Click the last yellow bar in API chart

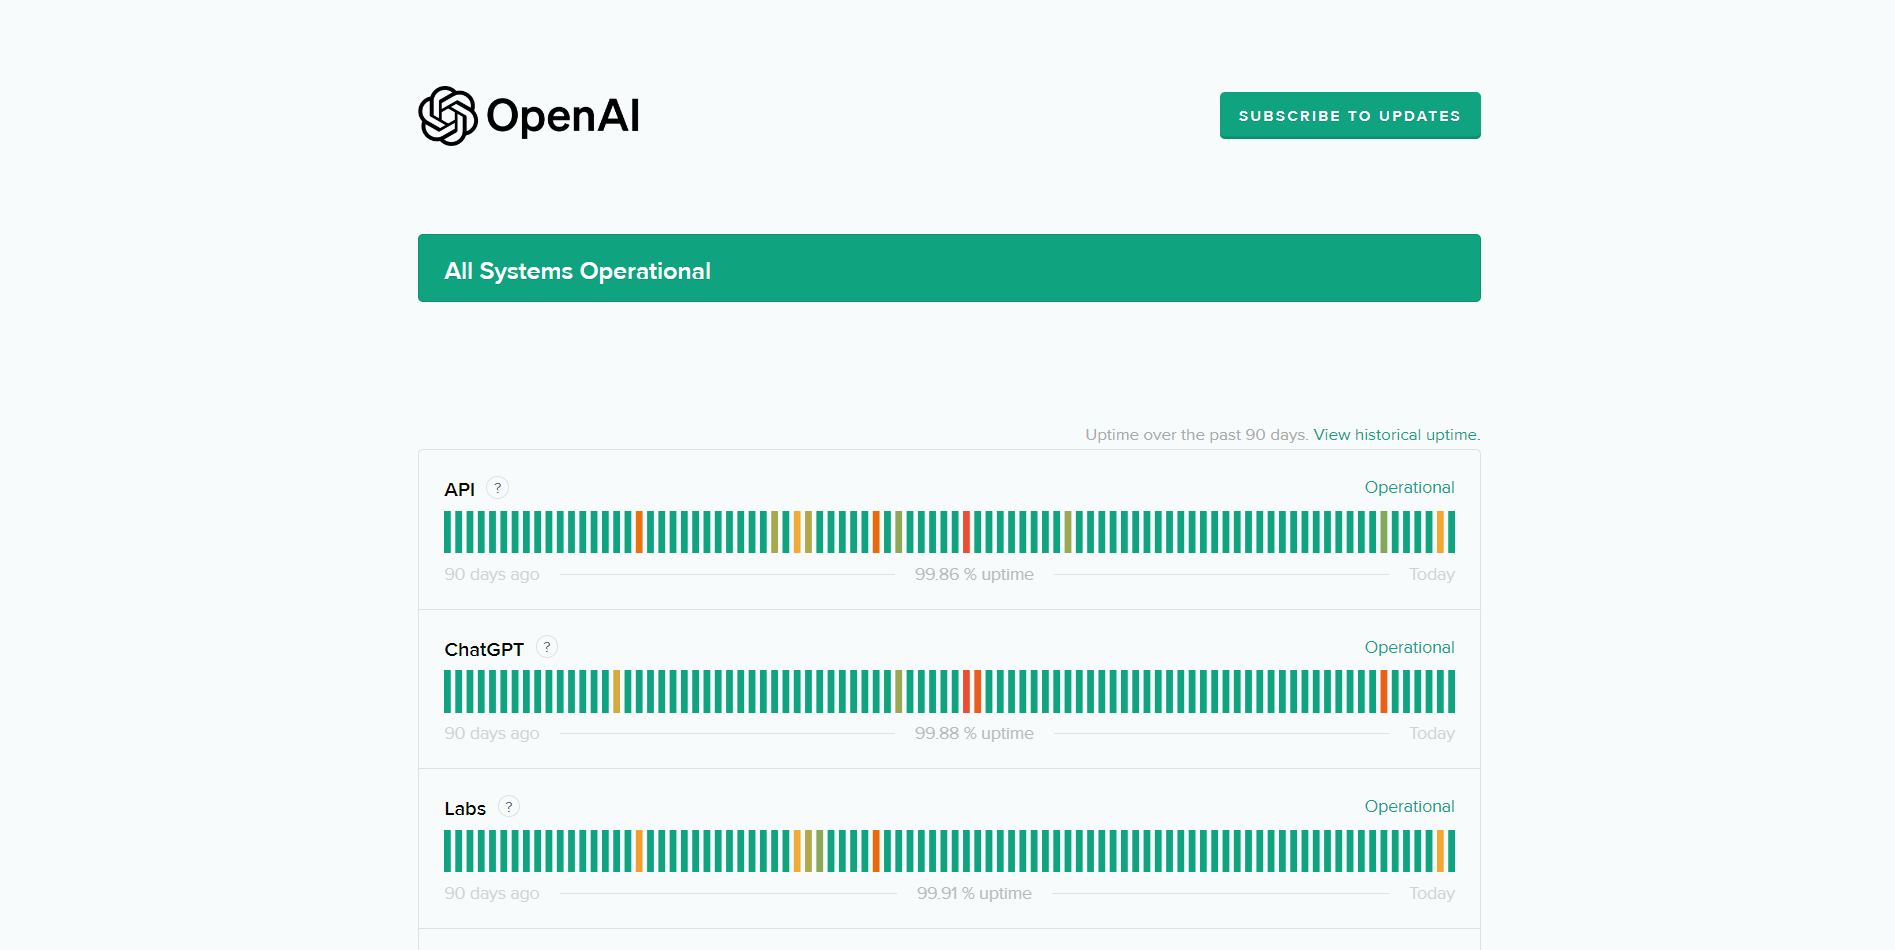click(x=1440, y=532)
